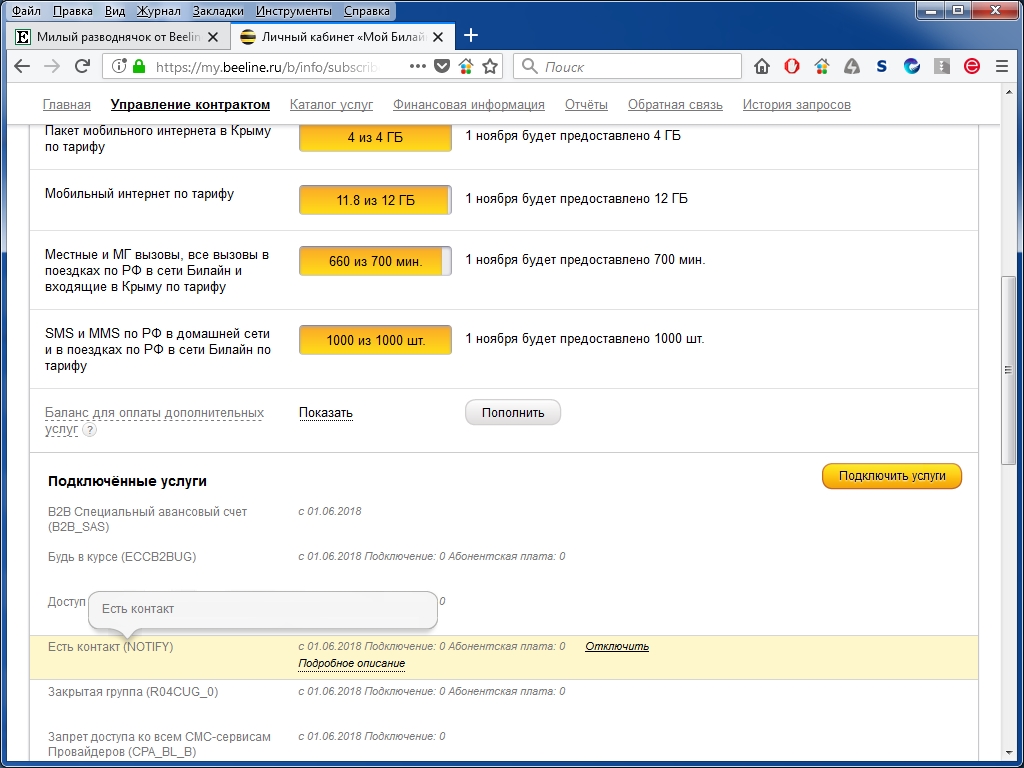Show site information via the info icon
The image size is (1024, 768).
[x=119, y=66]
